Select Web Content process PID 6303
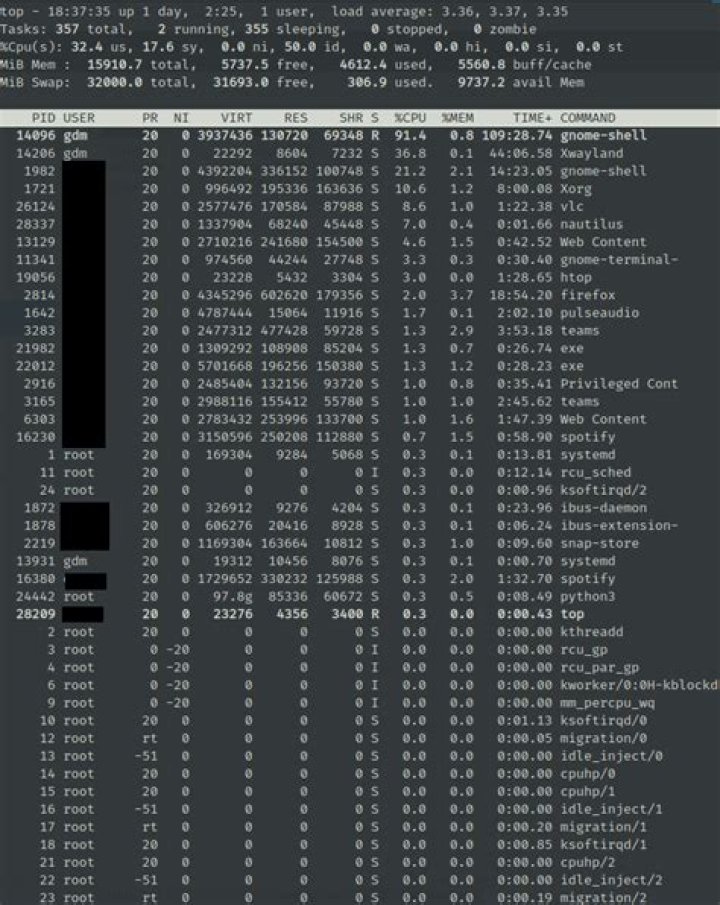Viewport: 720px width, 905px height. tap(360, 420)
